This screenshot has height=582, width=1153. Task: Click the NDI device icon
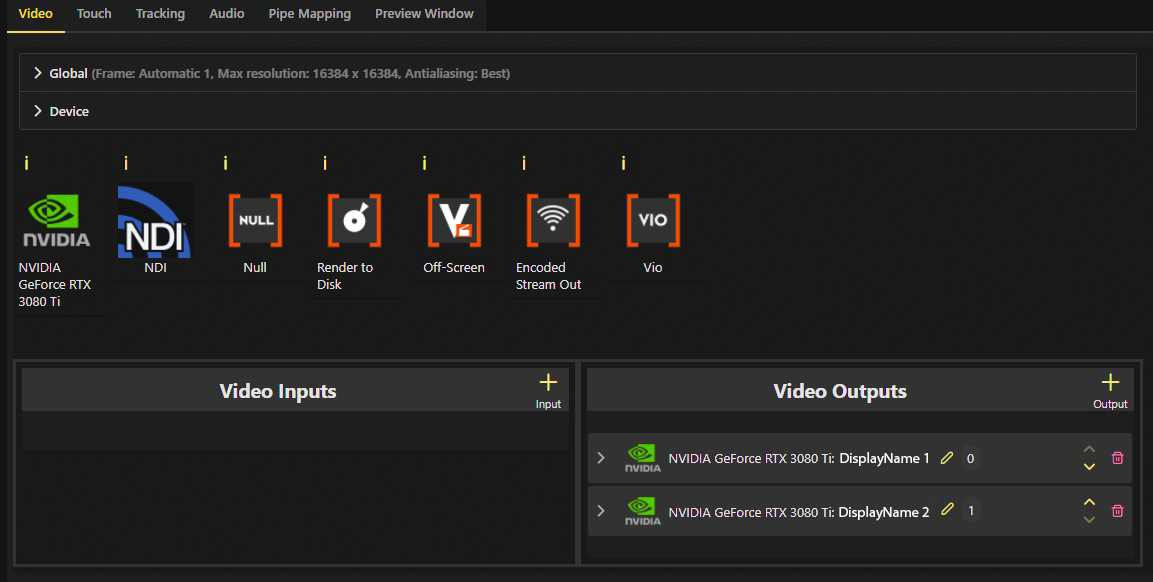pos(155,221)
